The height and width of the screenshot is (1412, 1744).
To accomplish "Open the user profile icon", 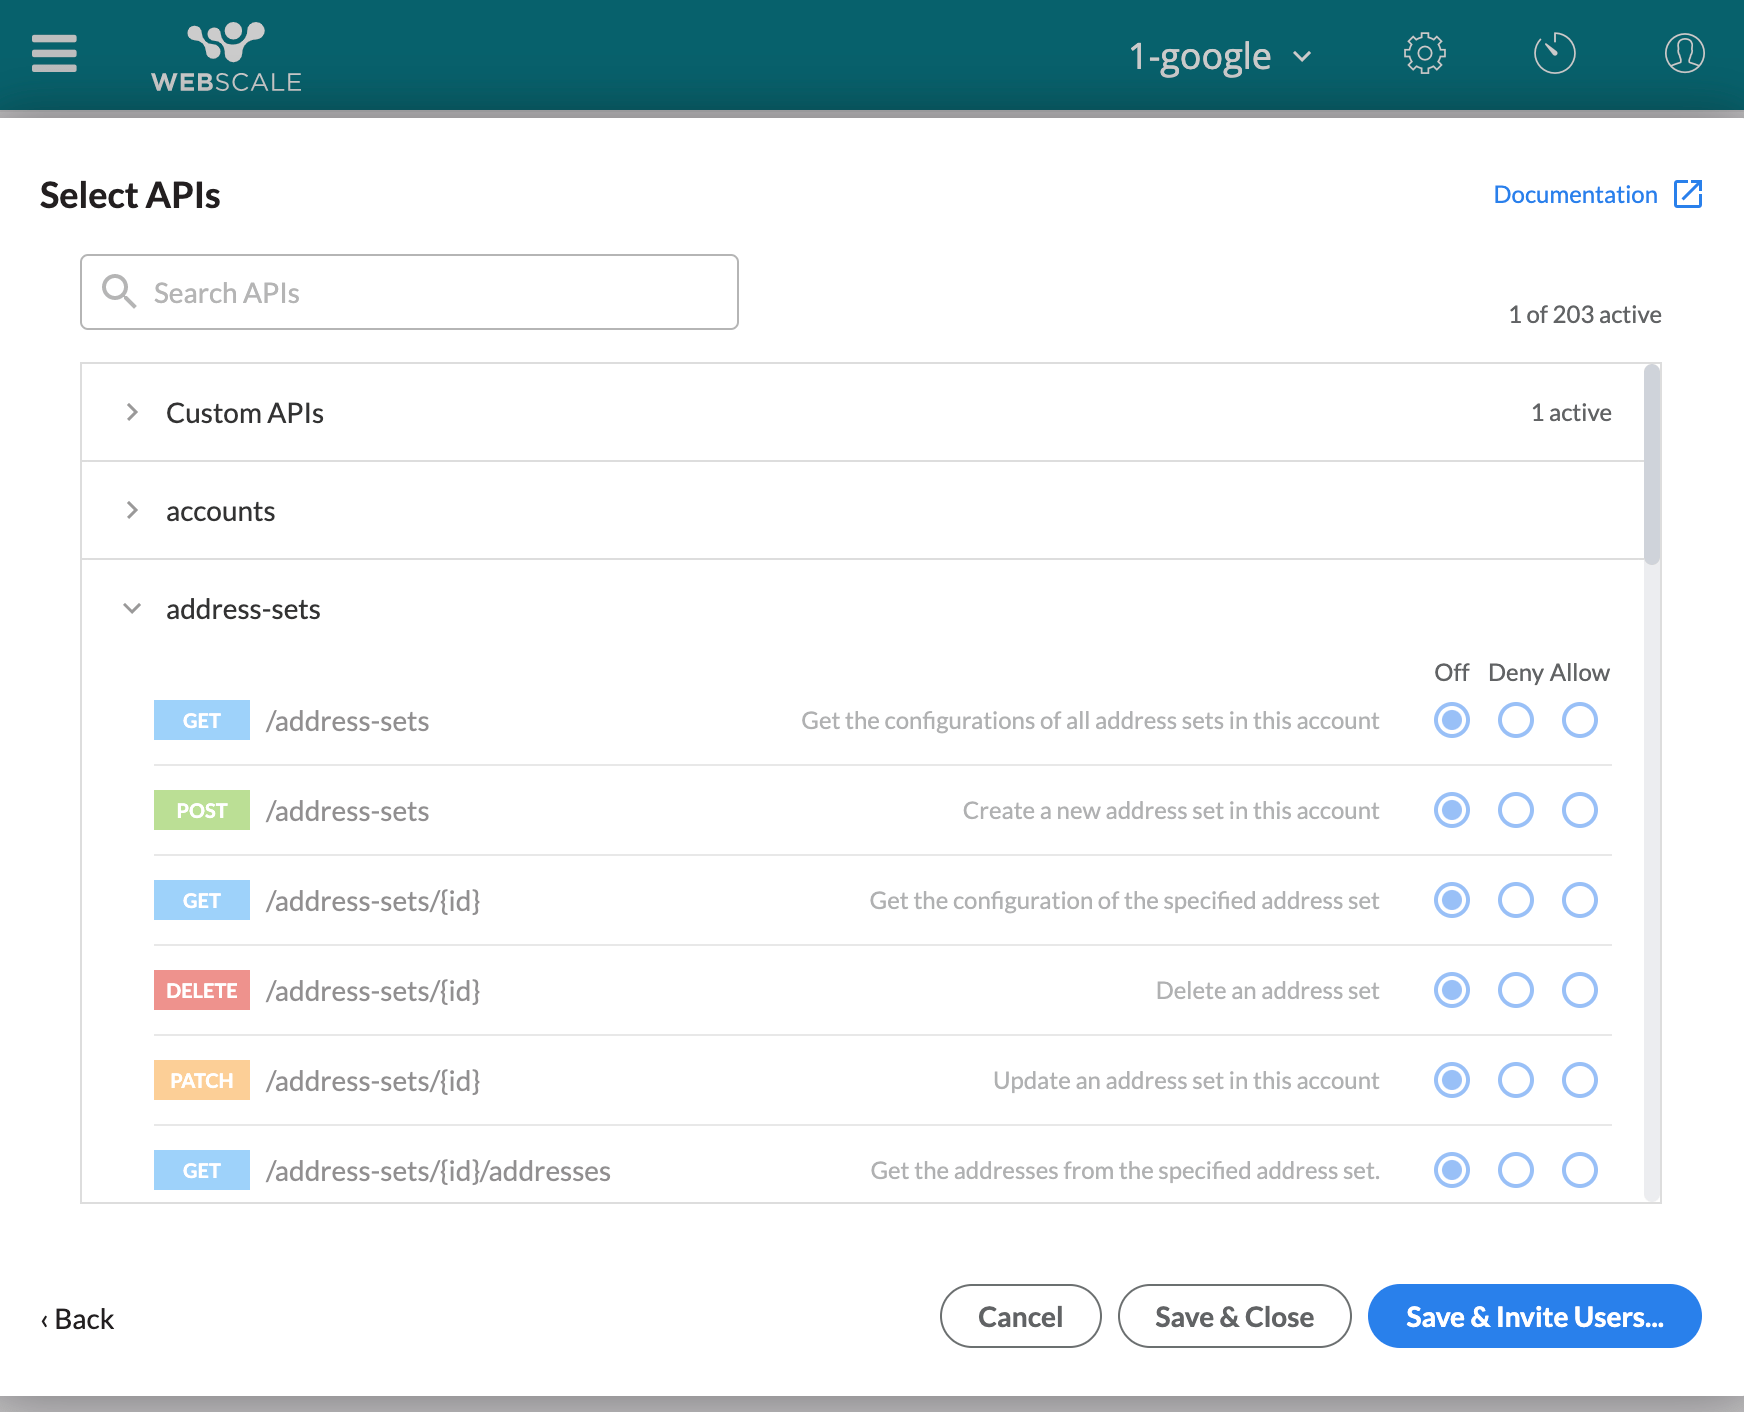I will tap(1683, 54).
